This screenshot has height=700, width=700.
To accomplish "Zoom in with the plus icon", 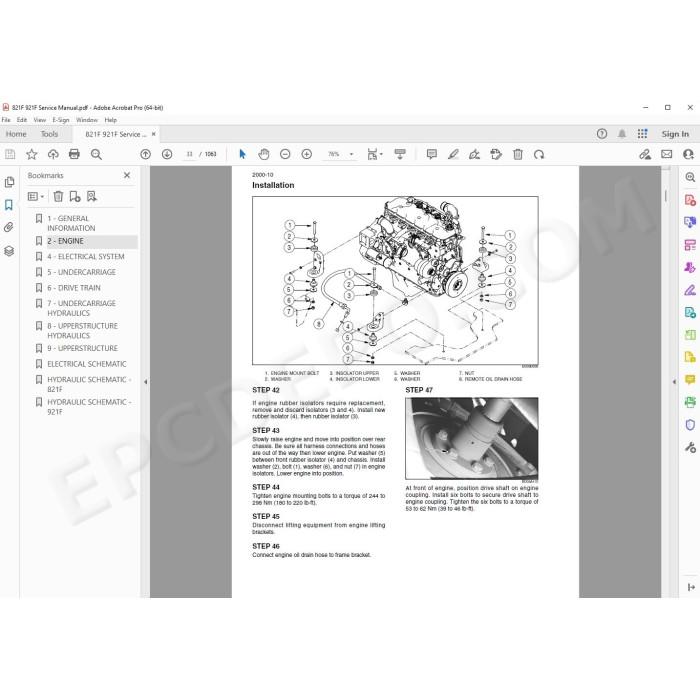I will point(307,154).
